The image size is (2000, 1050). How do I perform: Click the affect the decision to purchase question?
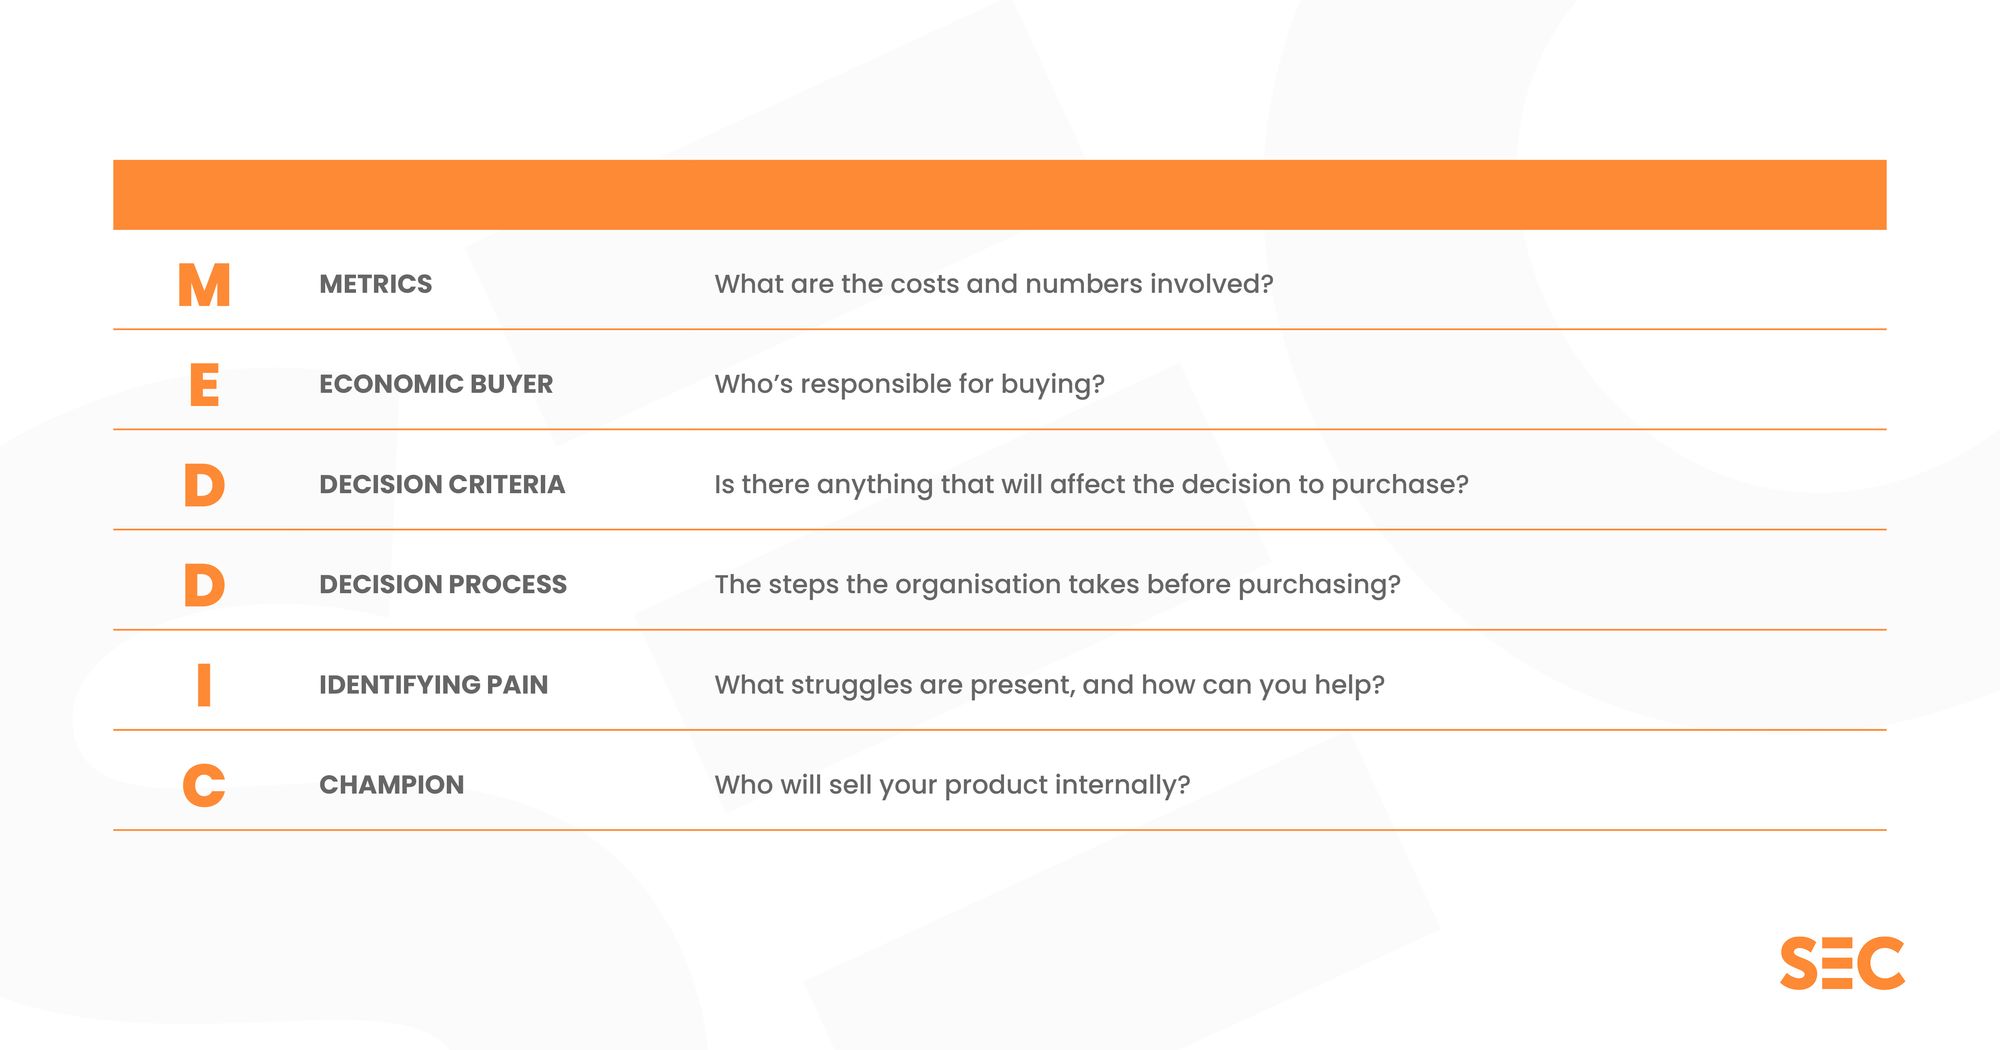1091,484
